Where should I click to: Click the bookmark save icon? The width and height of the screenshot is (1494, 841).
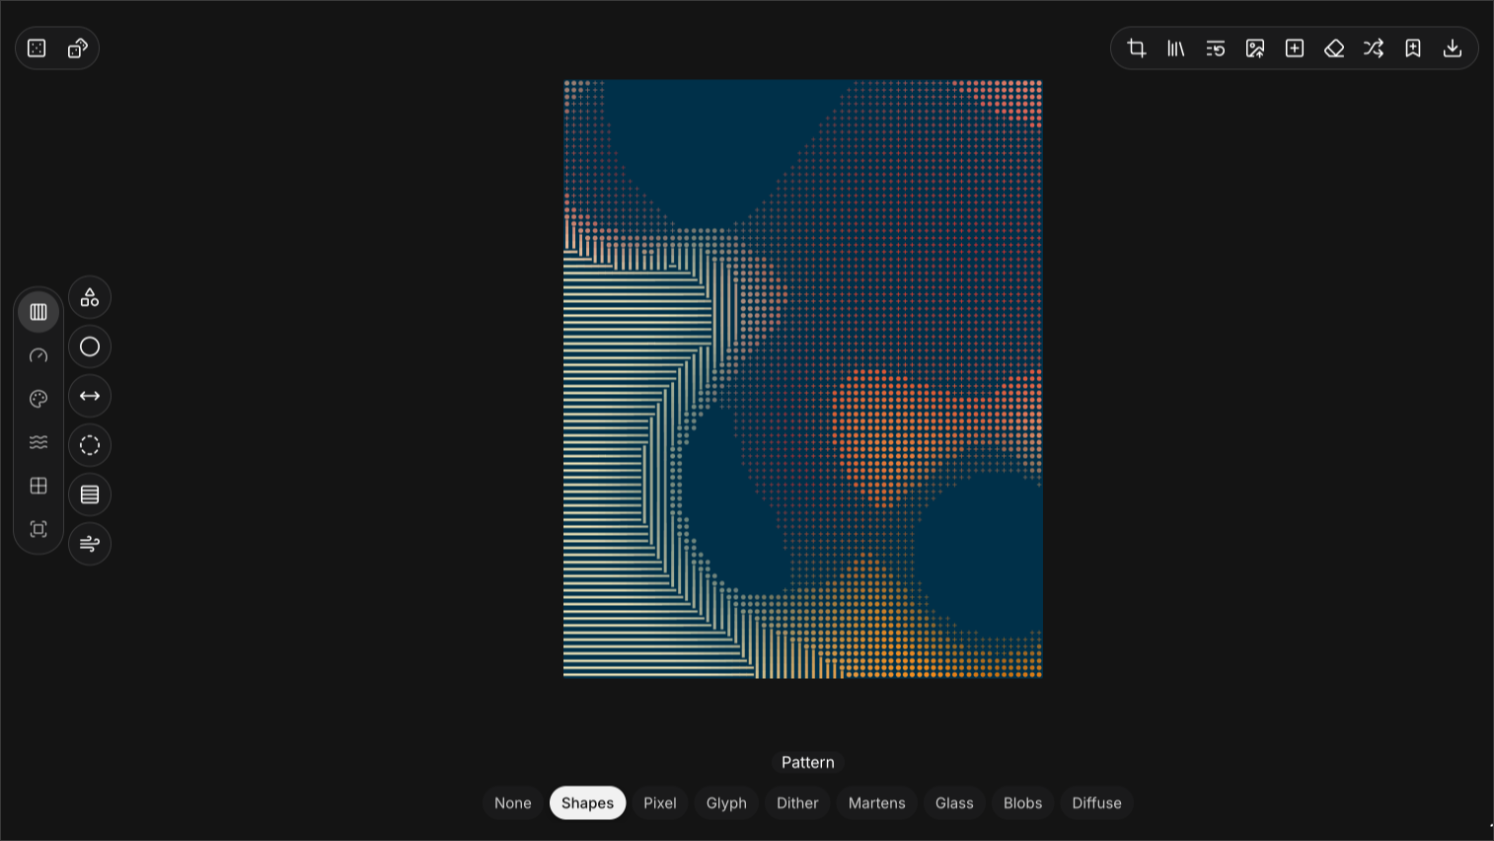click(x=1413, y=48)
